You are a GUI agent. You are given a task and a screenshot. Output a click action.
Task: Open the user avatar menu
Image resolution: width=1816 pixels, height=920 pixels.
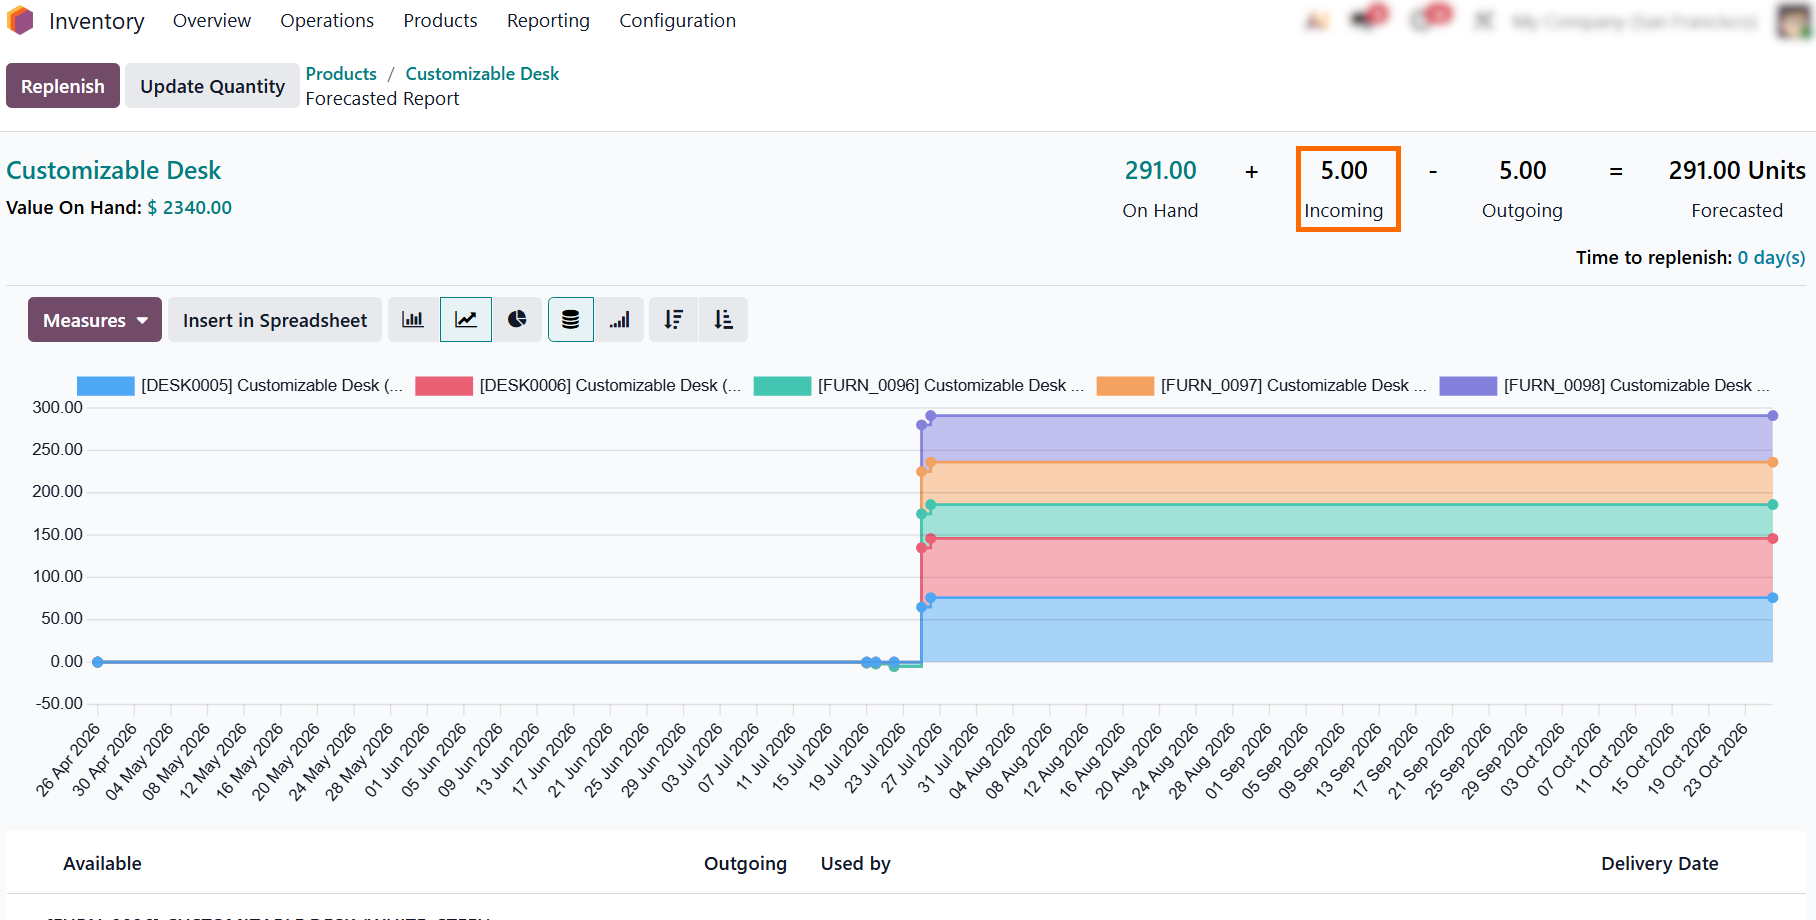tap(1795, 21)
